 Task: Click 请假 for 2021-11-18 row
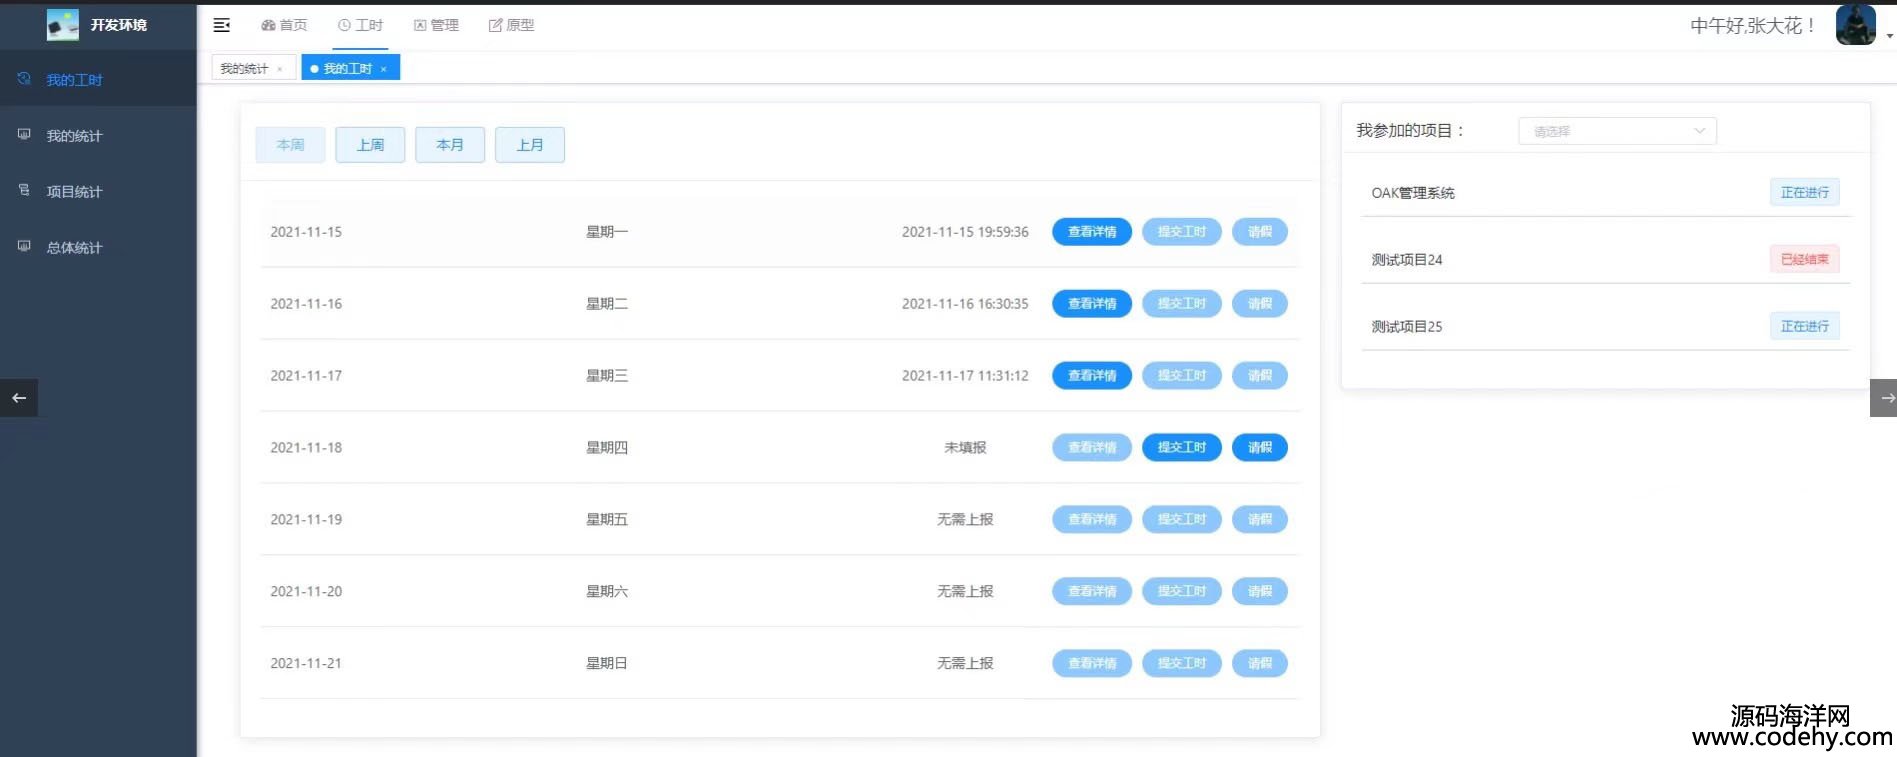[1259, 448]
